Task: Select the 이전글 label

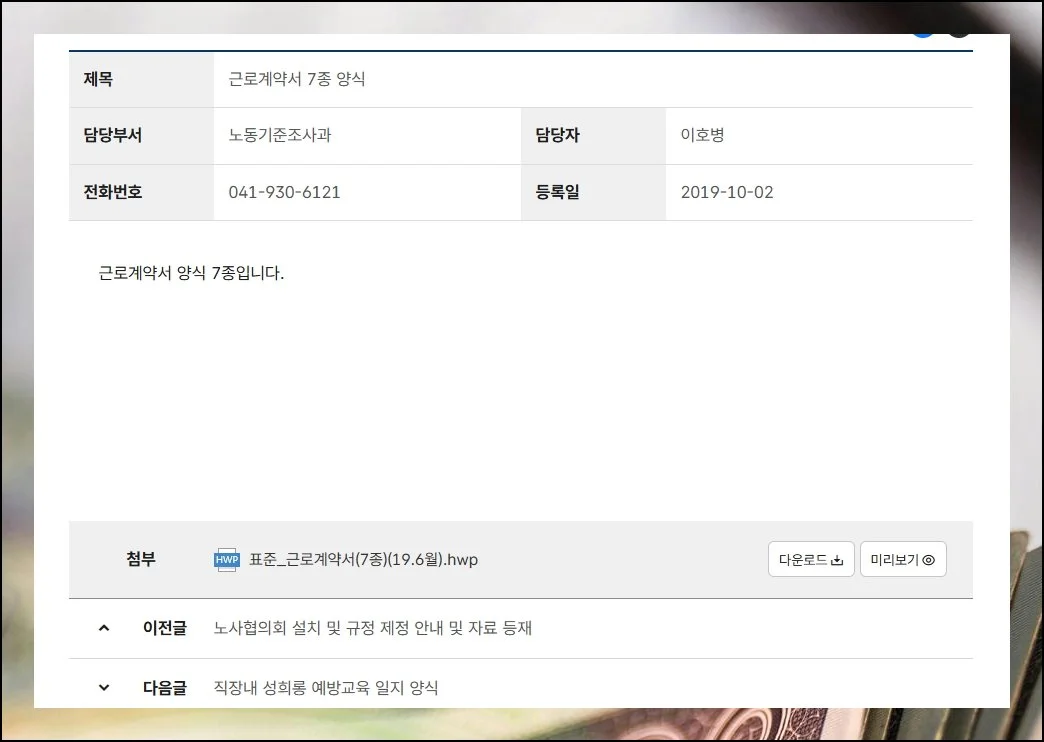Action: click(164, 628)
